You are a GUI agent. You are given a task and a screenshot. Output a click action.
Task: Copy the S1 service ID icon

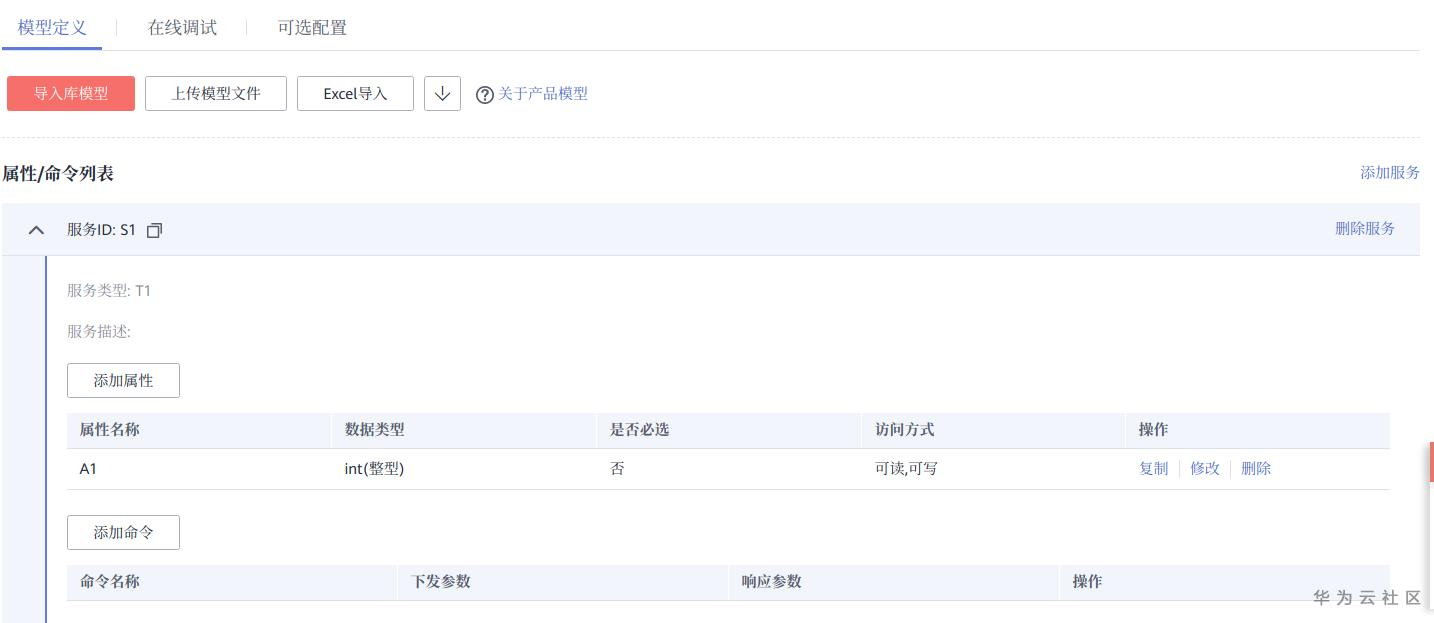click(154, 230)
